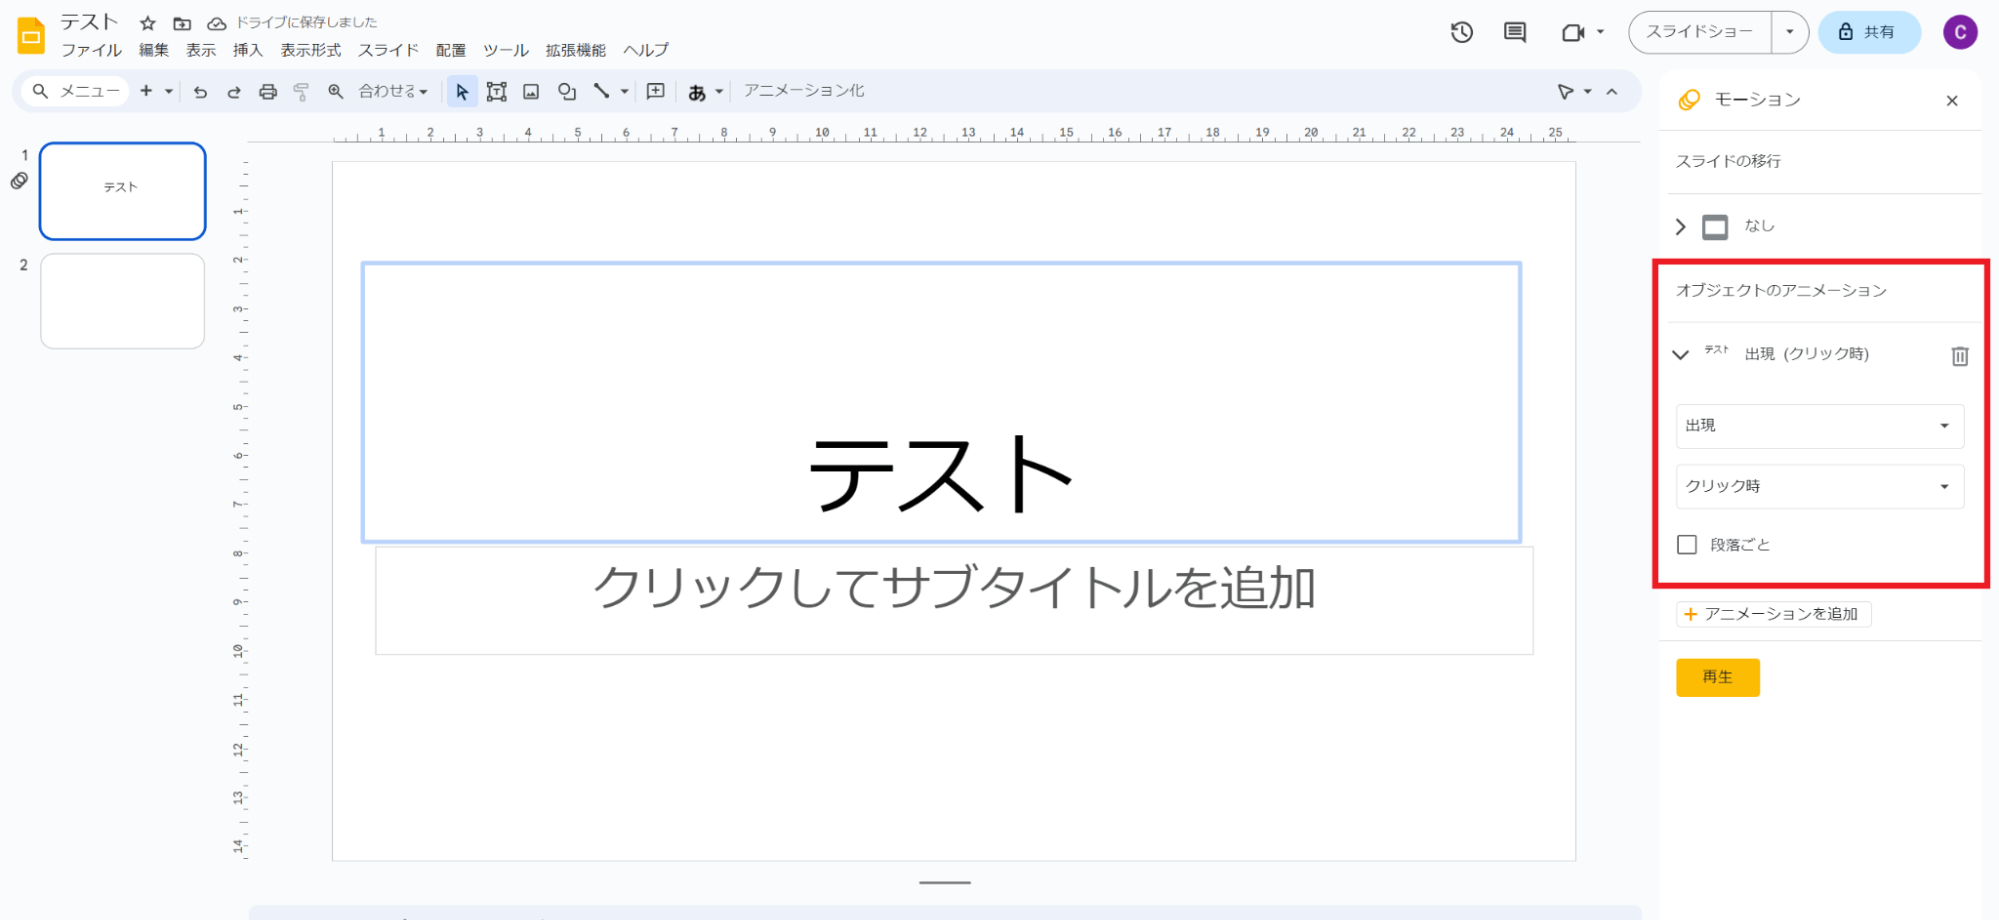Image resolution: width=1999 pixels, height=921 pixels.
Task: Open the 挿入 menu
Action: (247, 50)
